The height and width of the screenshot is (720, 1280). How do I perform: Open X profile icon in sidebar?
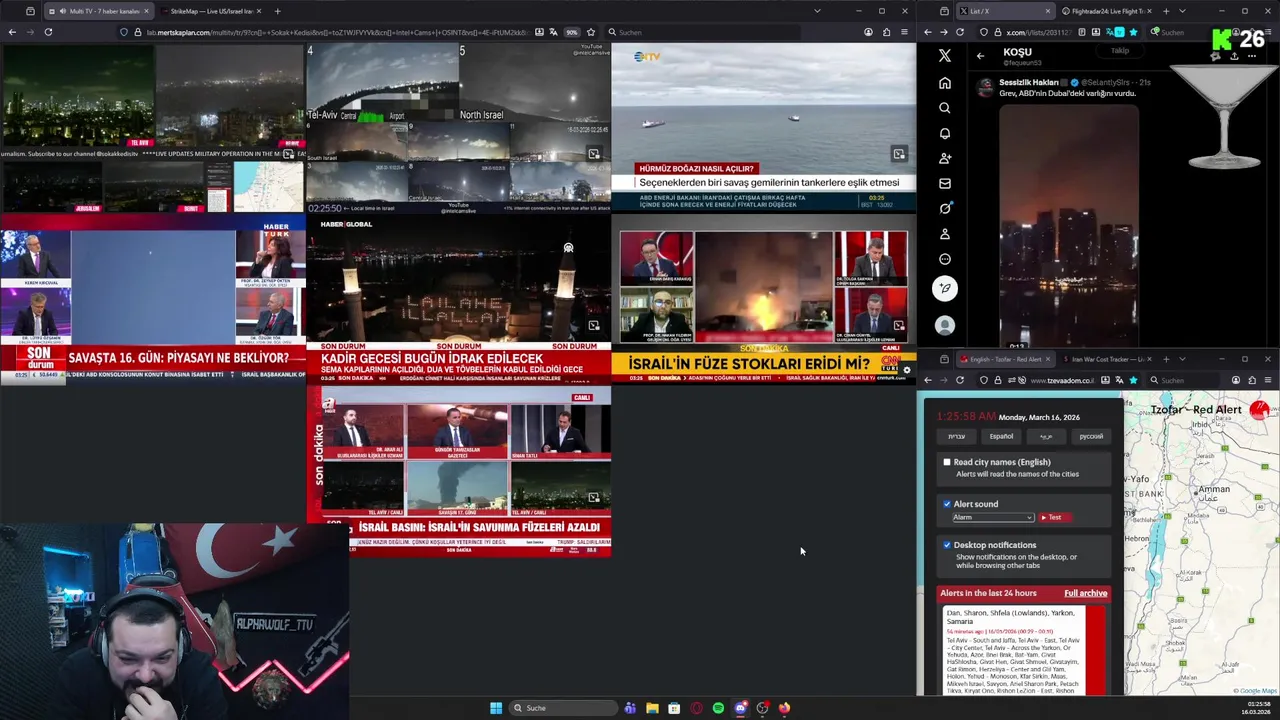pyautogui.click(x=945, y=234)
